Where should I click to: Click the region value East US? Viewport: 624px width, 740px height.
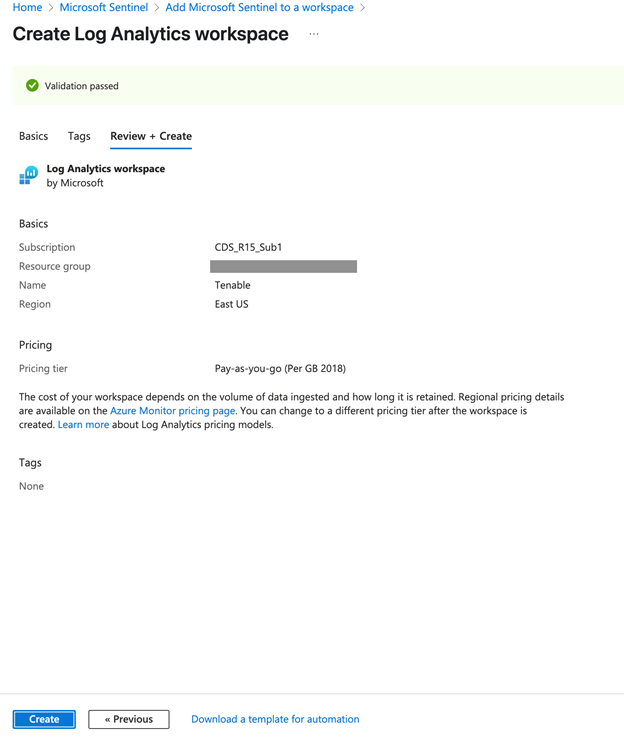point(231,304)
